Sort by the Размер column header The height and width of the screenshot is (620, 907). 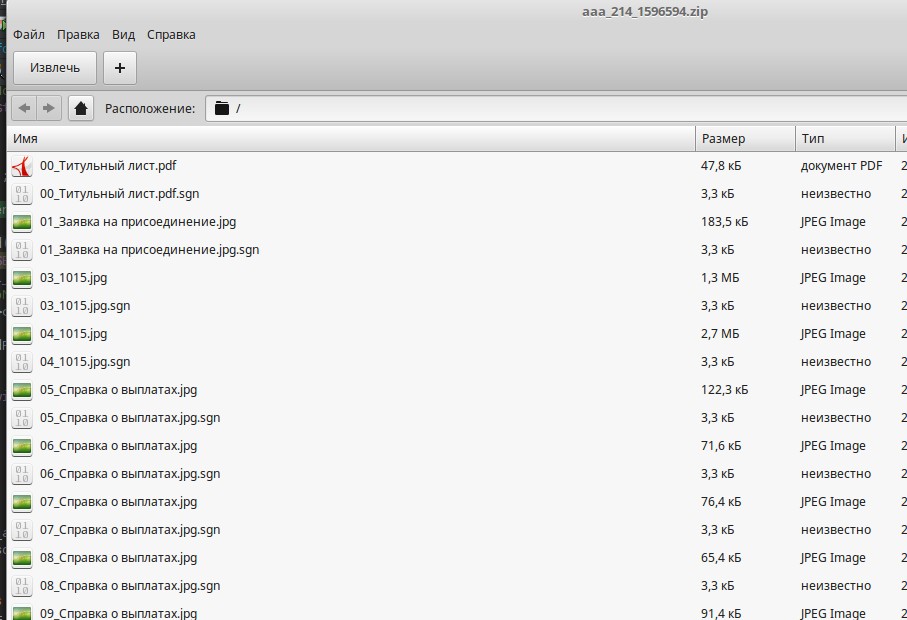click(x=744, y=138)
